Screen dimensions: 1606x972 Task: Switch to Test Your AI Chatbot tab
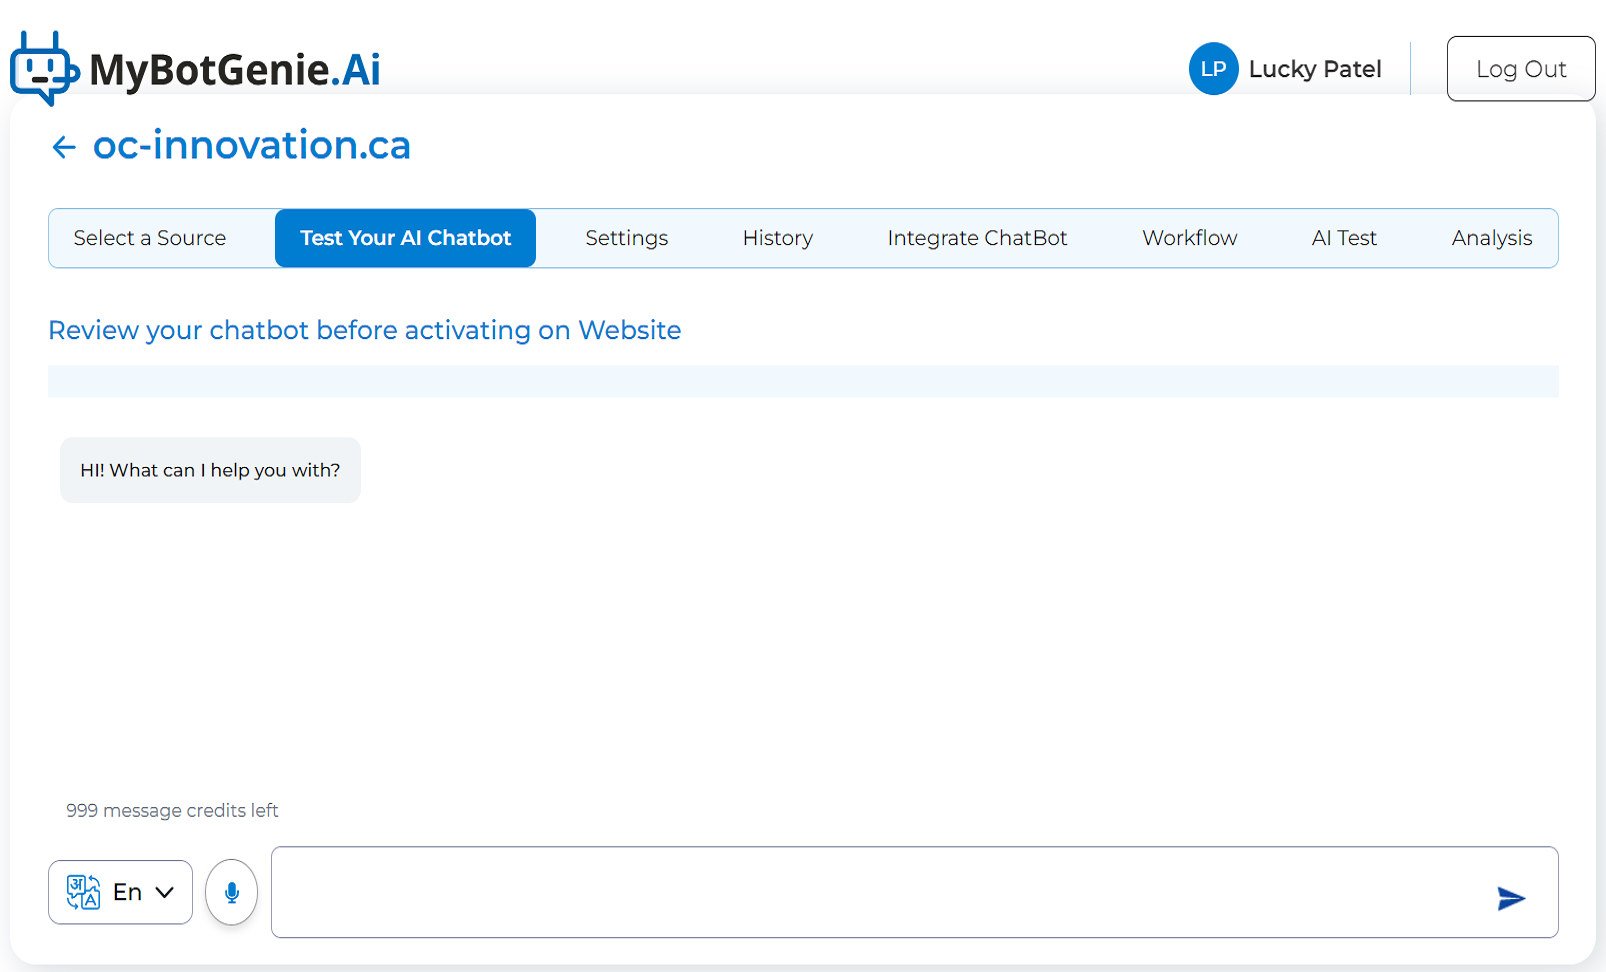[x=405, y=238]
